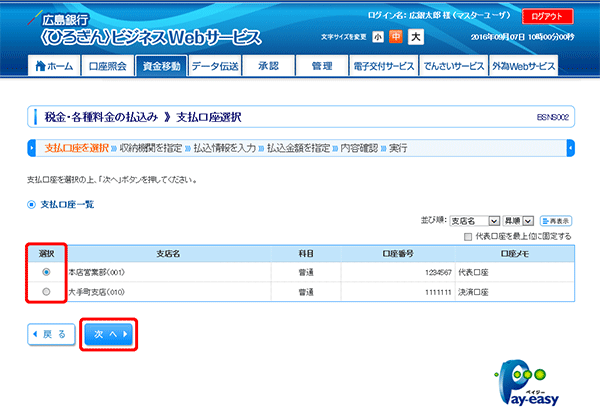
Task: Click the date and time display
Action: pyautogui.click(x=522, y=37)
